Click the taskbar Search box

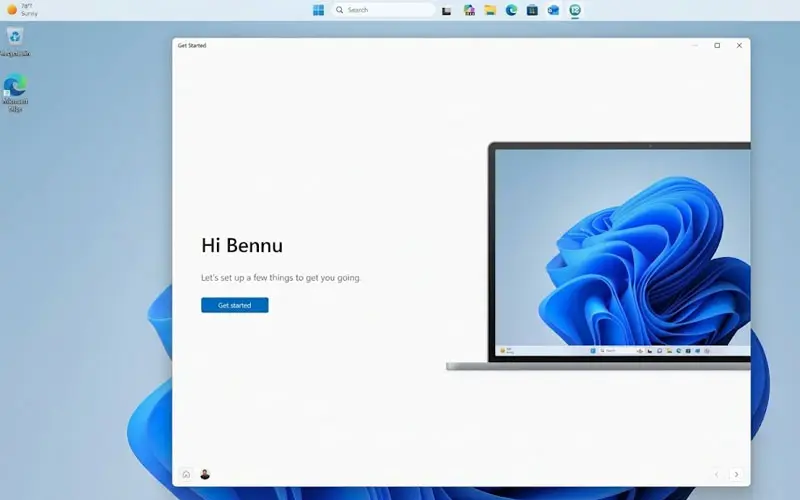click(383, 10)
